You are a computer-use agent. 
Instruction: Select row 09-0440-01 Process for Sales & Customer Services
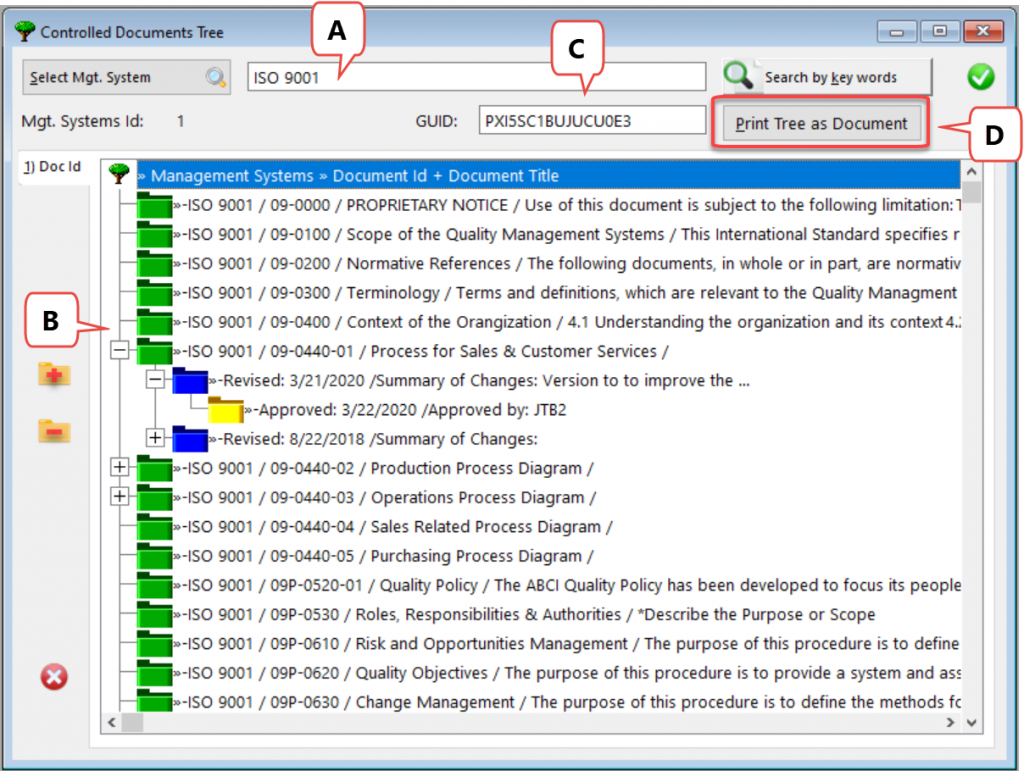click(x=422, y=351)
